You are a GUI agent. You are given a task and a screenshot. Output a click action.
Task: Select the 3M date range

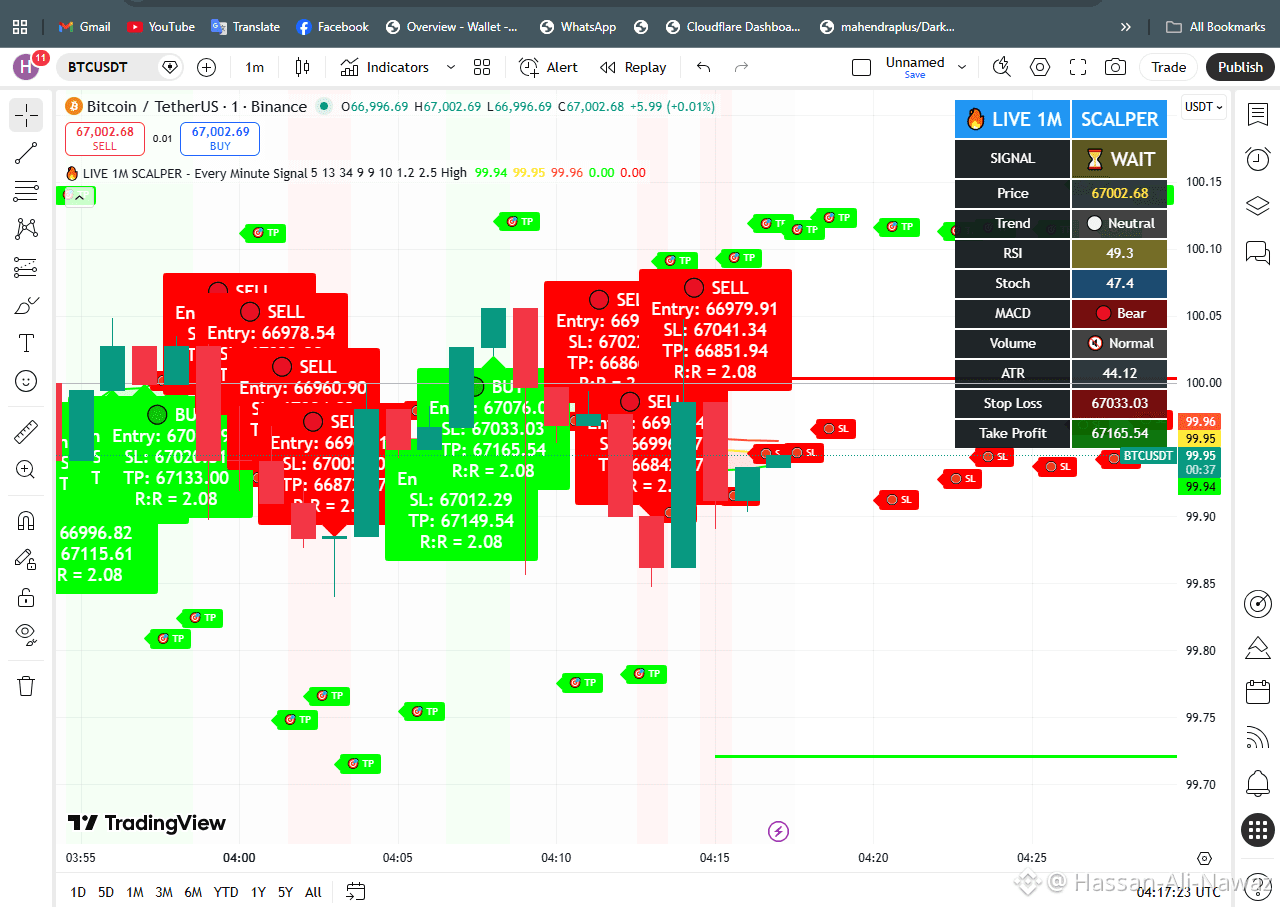pyautogui.click(x=164, y=892)
